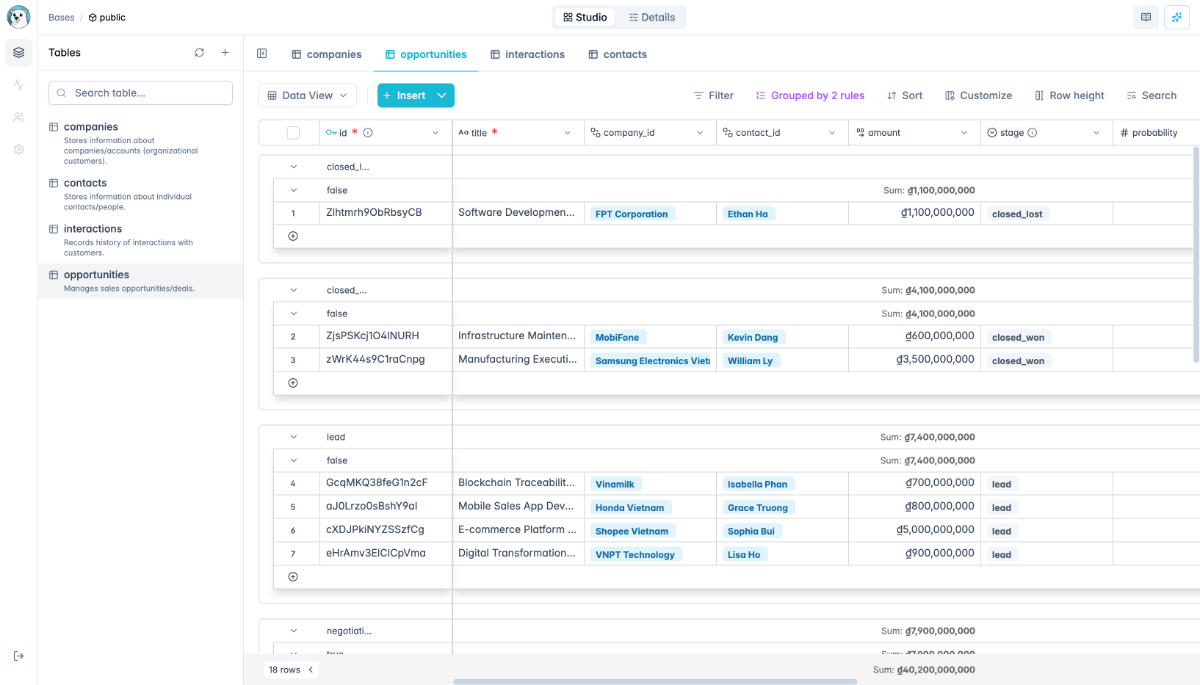
Task: Open the companies tab
Action: click(326, 54)
